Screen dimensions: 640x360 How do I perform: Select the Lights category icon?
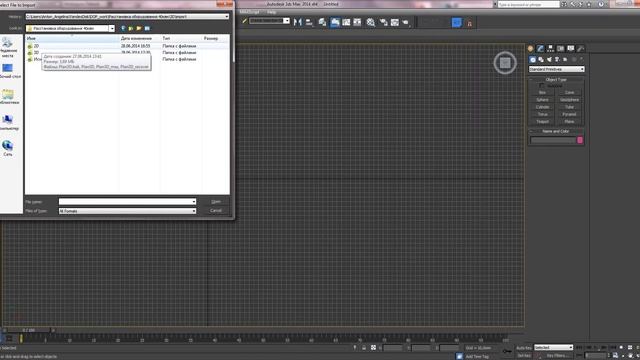549,60
